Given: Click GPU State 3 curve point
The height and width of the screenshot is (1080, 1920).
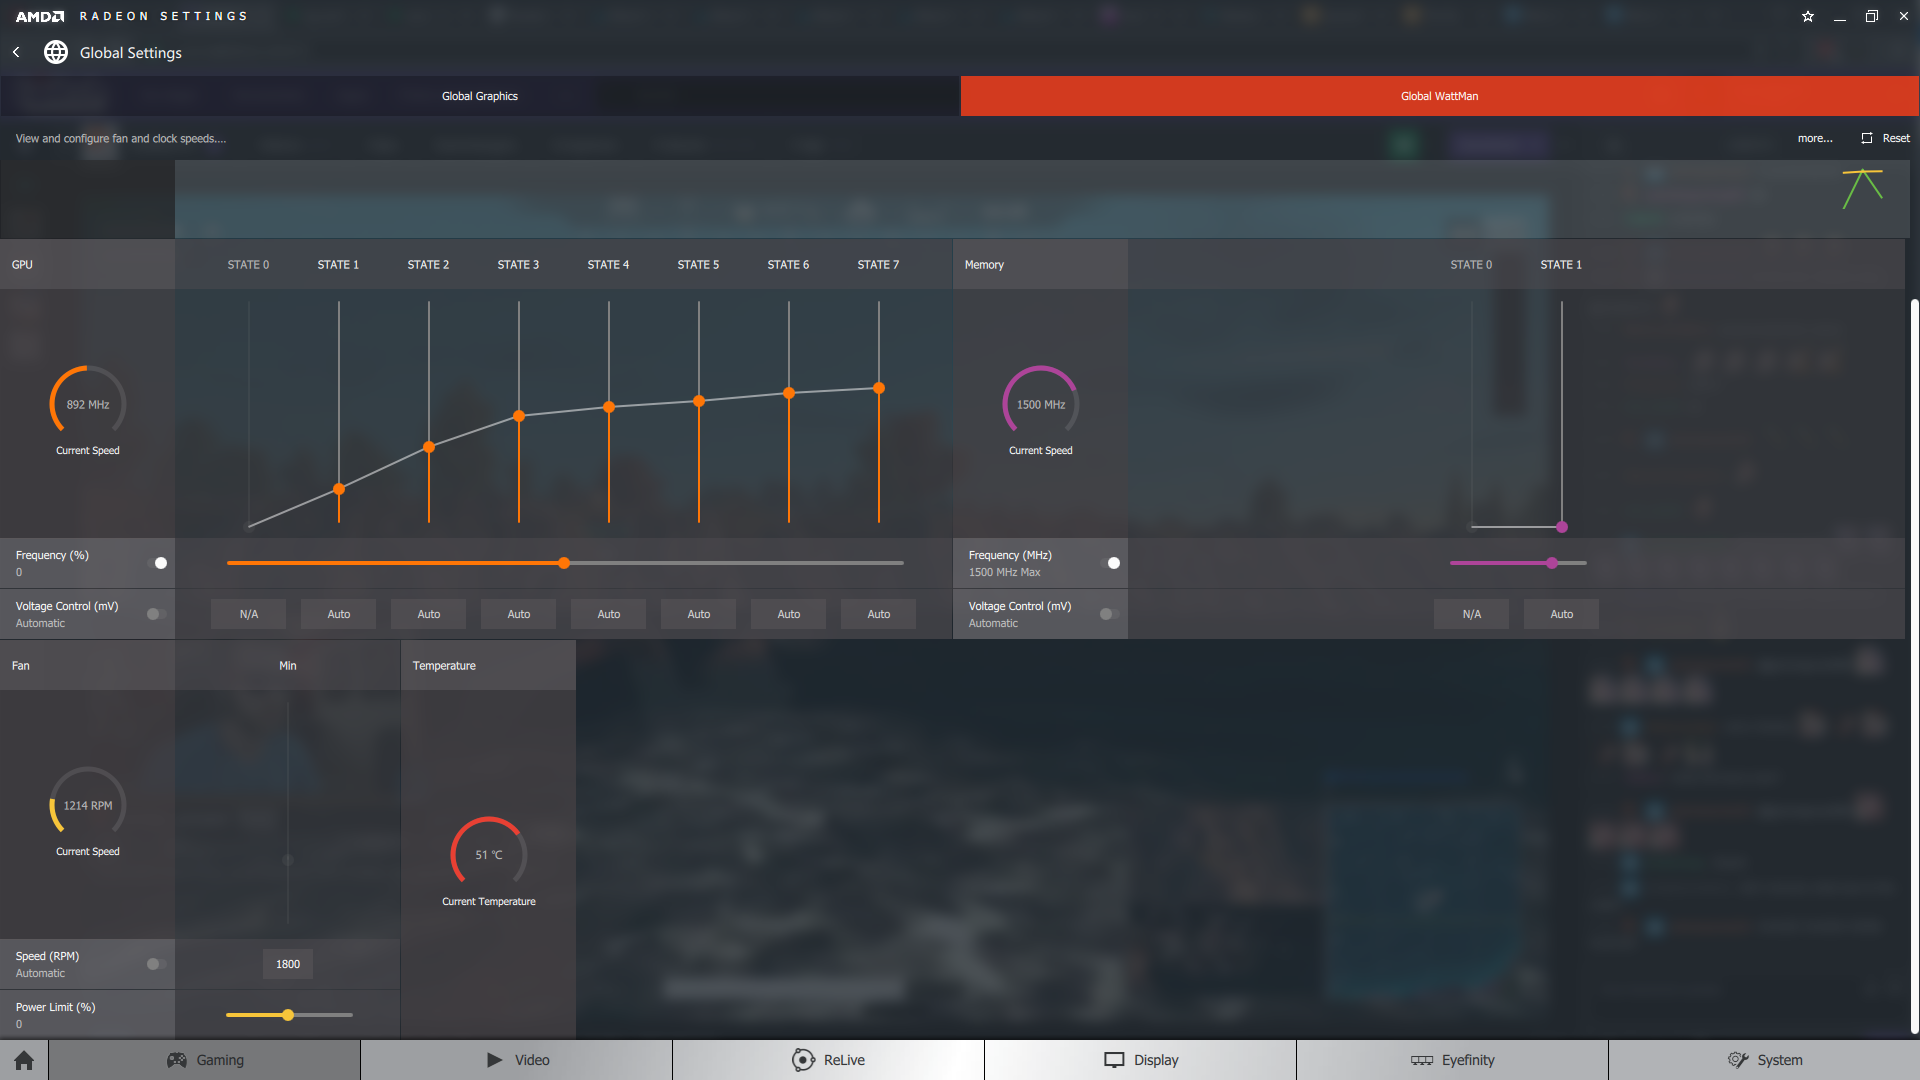Looking at the screenshot, I should 519,416.
